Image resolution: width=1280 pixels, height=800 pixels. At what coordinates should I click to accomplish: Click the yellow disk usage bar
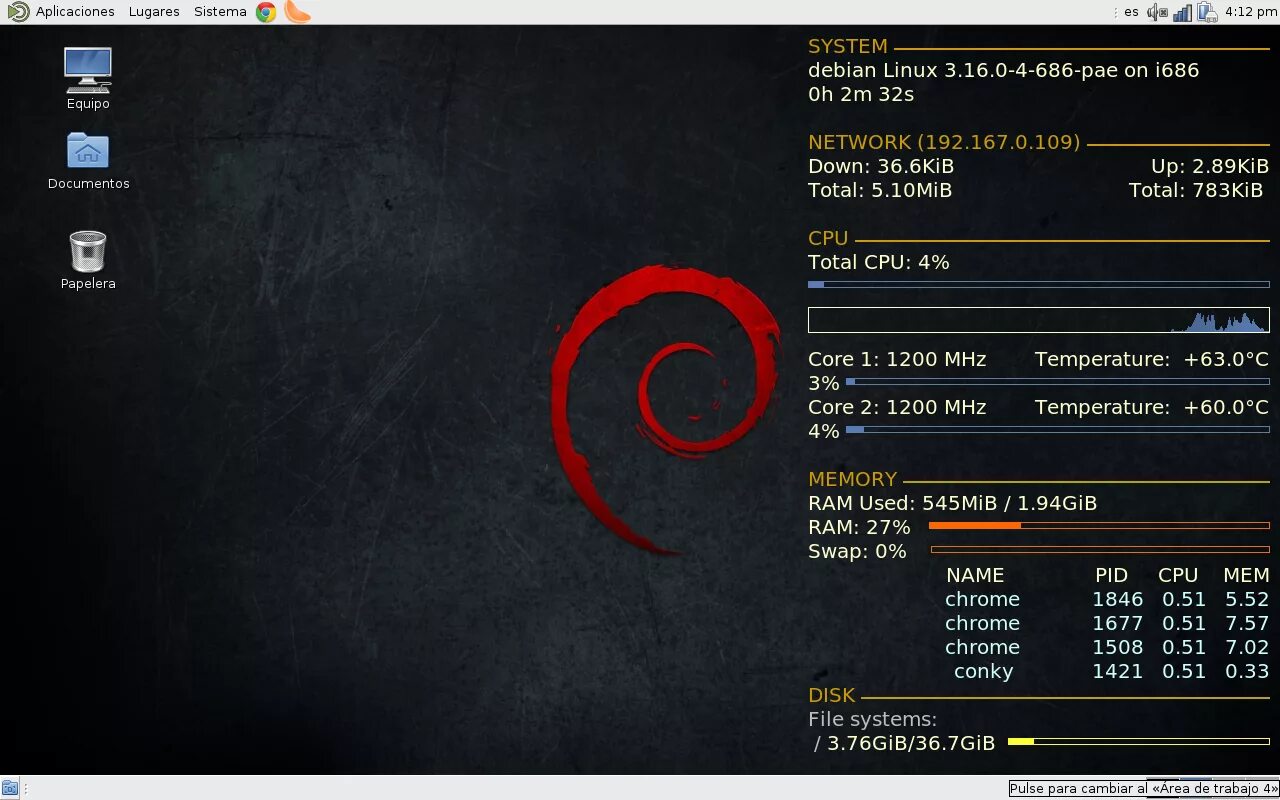coord(1139,742)
